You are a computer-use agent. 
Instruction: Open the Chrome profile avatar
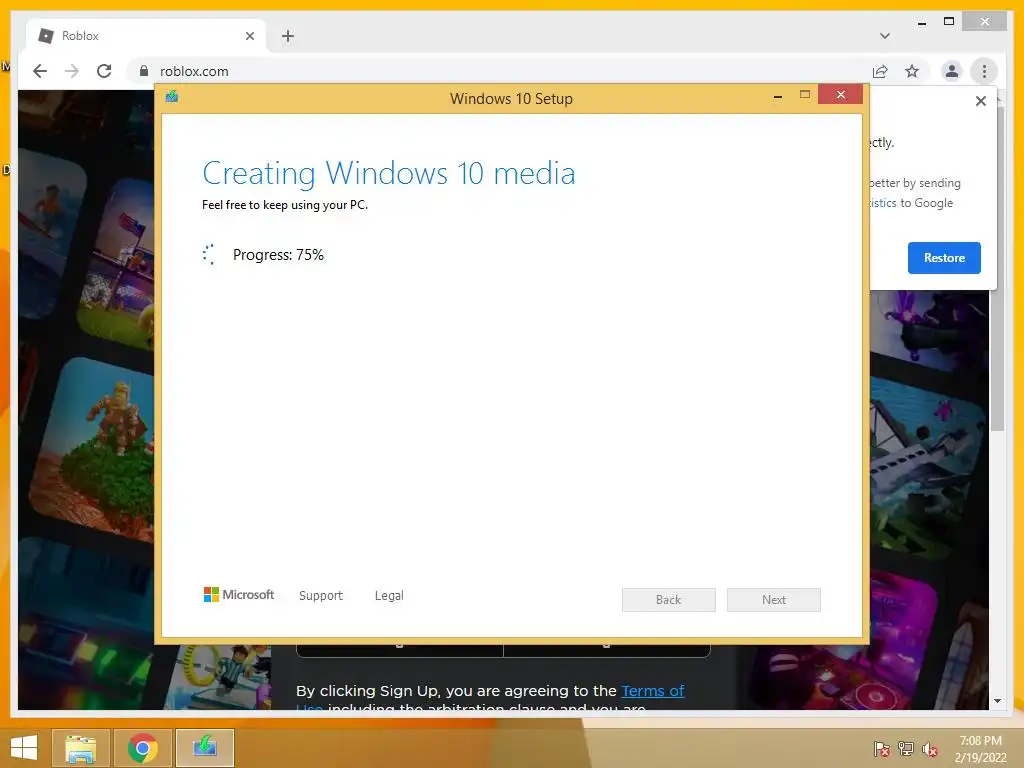pyautogui.click(x=952, y=71)
